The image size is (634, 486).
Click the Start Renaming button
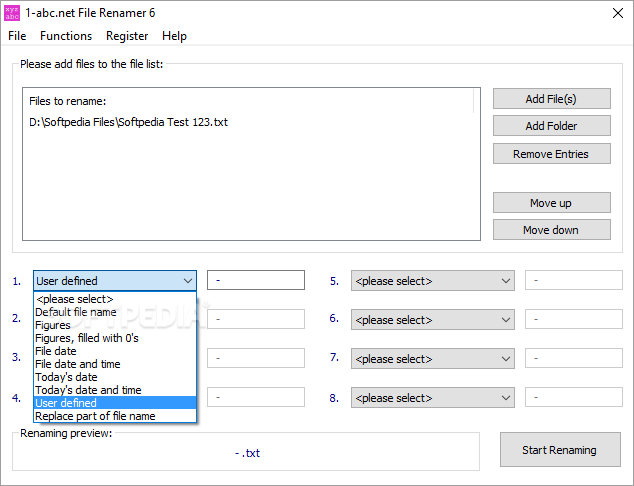pyautogui.click(x=560, y=450)
